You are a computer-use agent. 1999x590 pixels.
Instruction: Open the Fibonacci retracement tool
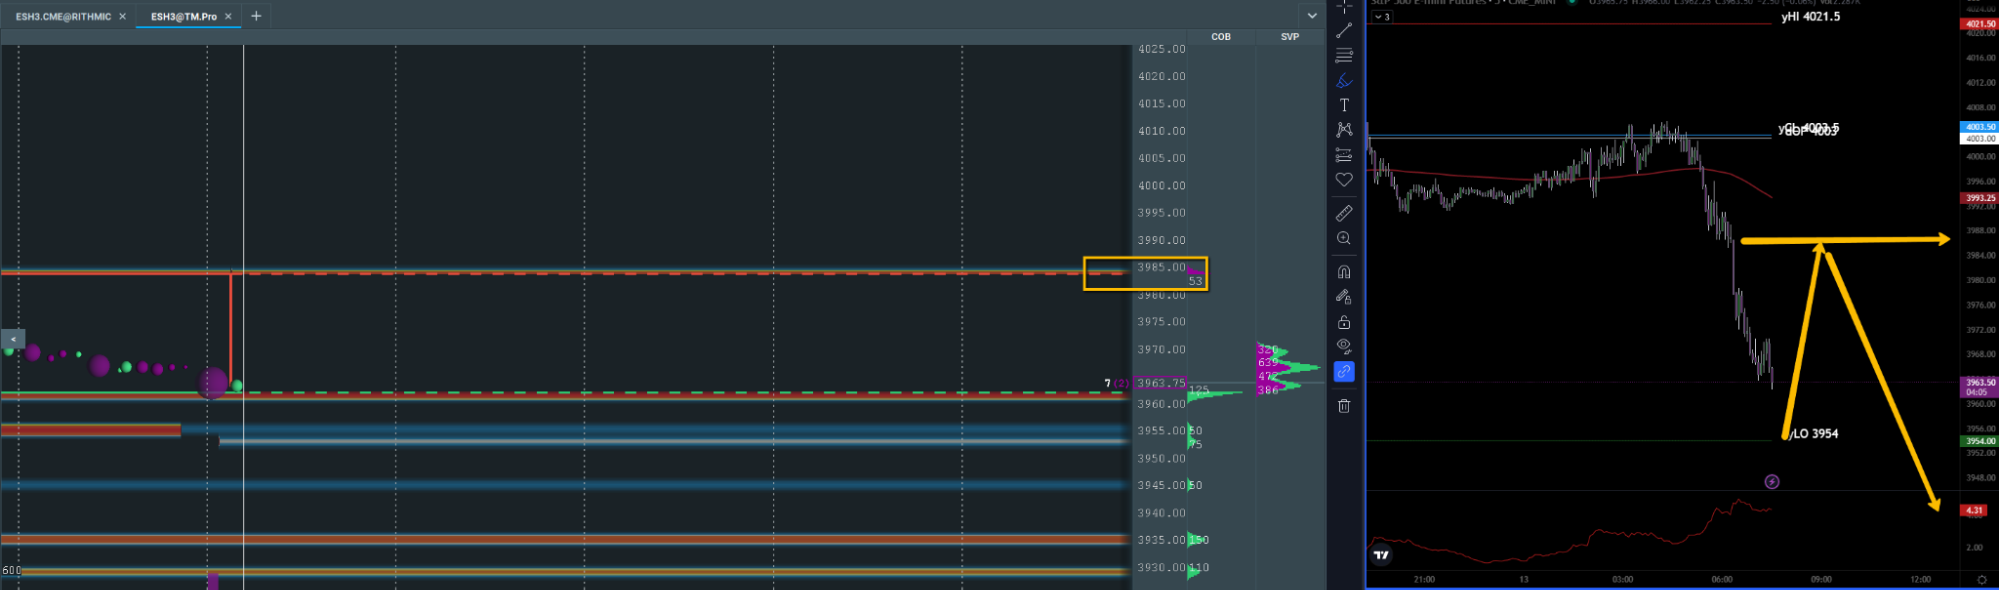coord(1344,55)
